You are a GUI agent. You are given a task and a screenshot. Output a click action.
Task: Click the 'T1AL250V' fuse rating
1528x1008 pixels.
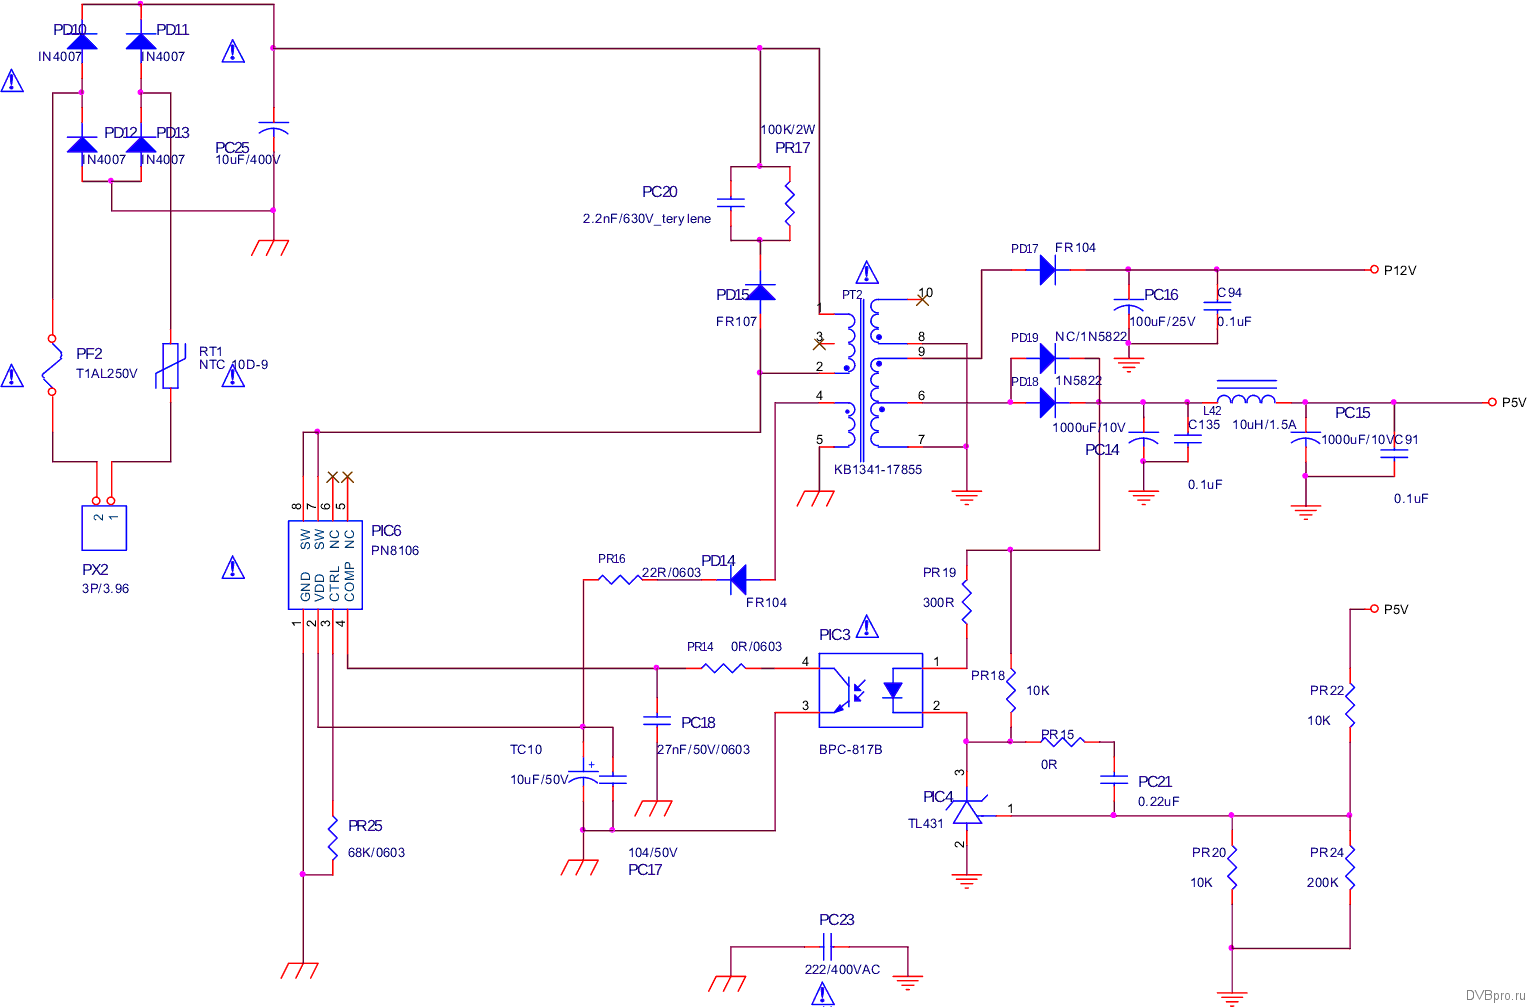tap(107, 374)
